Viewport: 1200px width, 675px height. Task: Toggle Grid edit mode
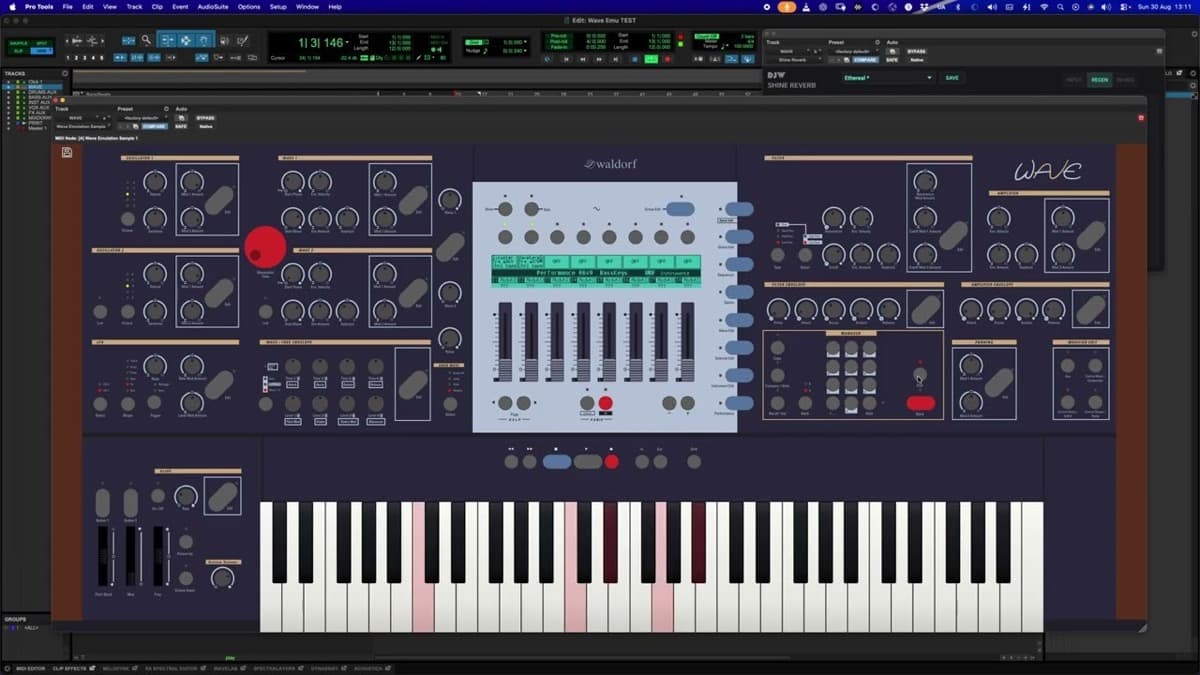tap(42, 50)
